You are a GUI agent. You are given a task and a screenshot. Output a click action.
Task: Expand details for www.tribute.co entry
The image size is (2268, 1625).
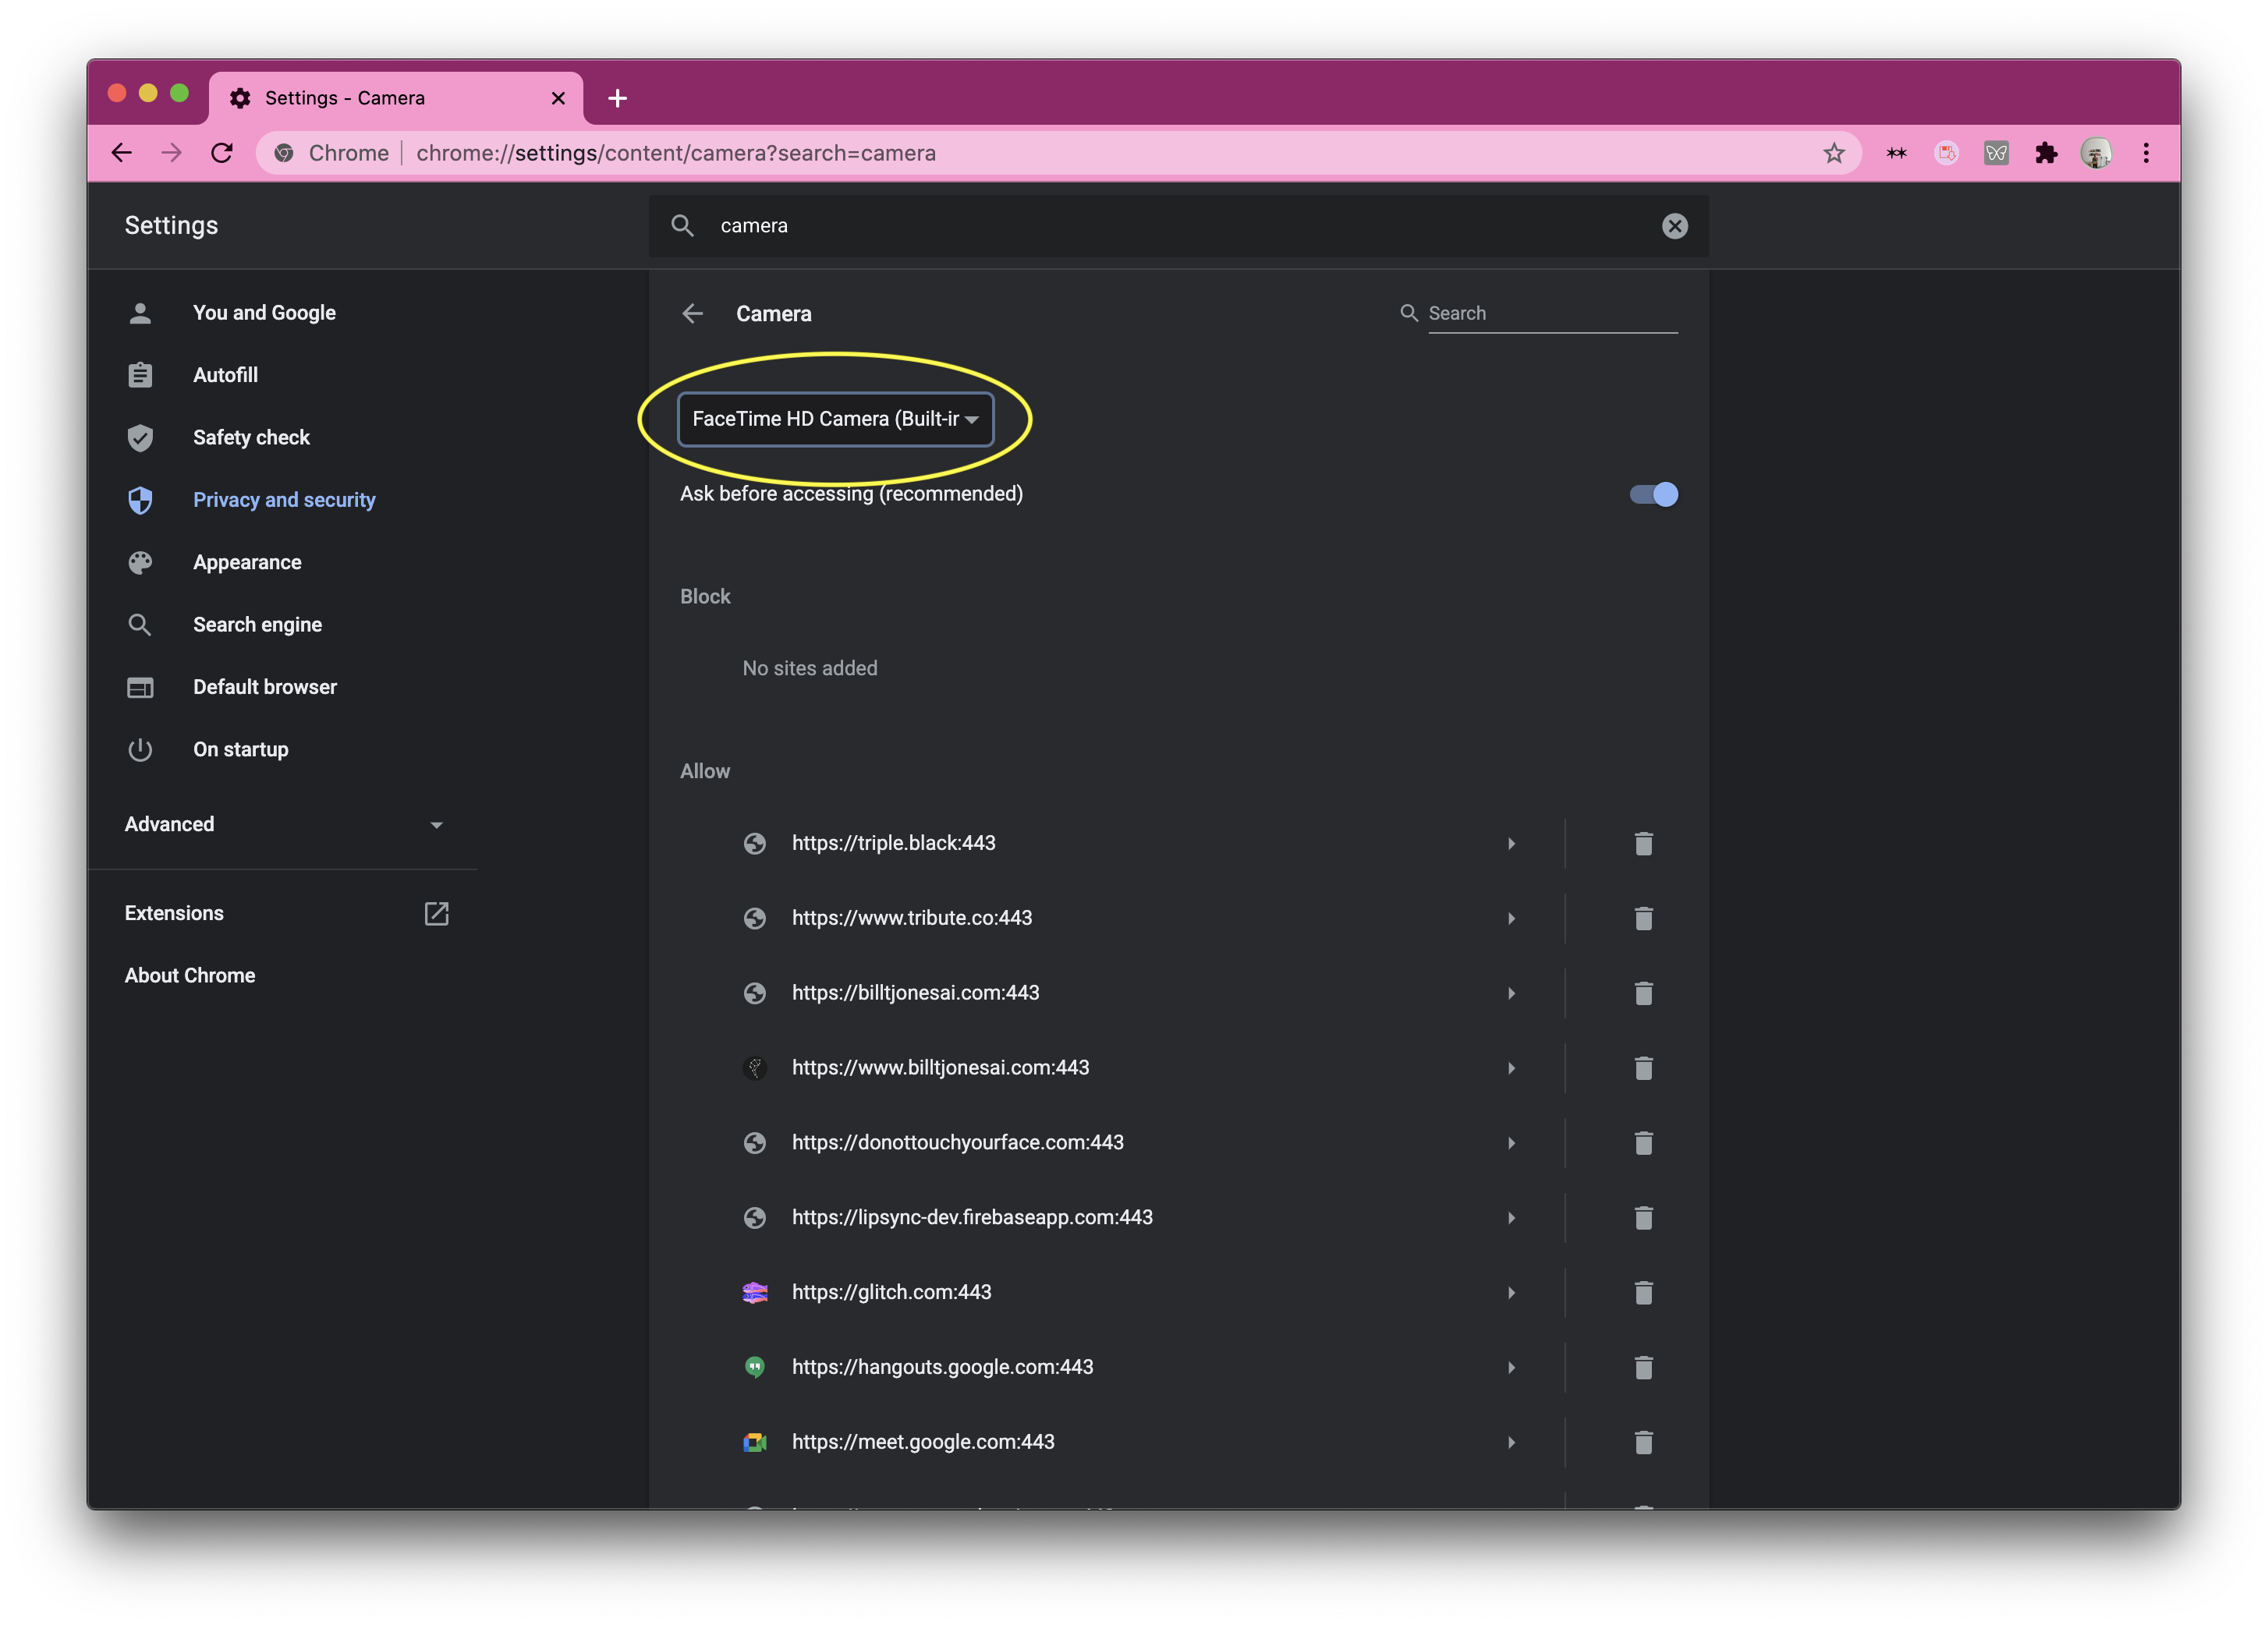(1511, 919)
